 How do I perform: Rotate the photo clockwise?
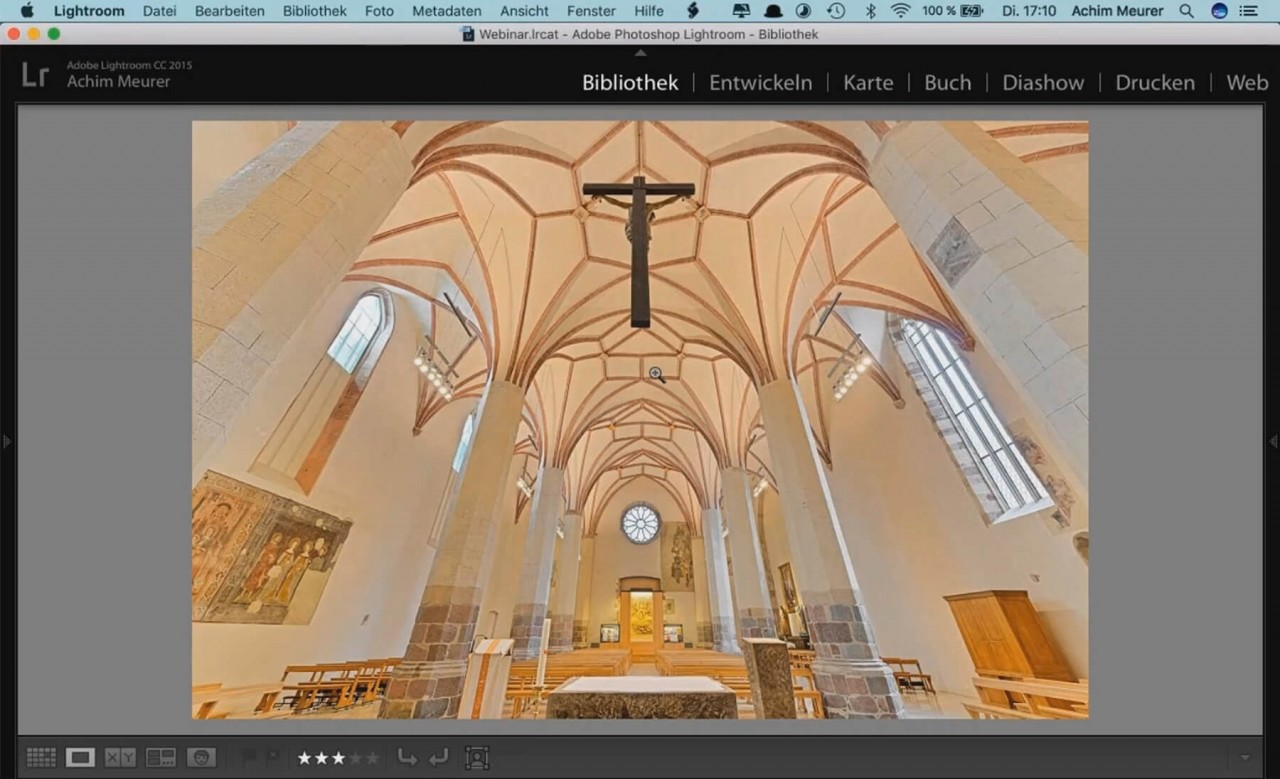pos(437,757)
